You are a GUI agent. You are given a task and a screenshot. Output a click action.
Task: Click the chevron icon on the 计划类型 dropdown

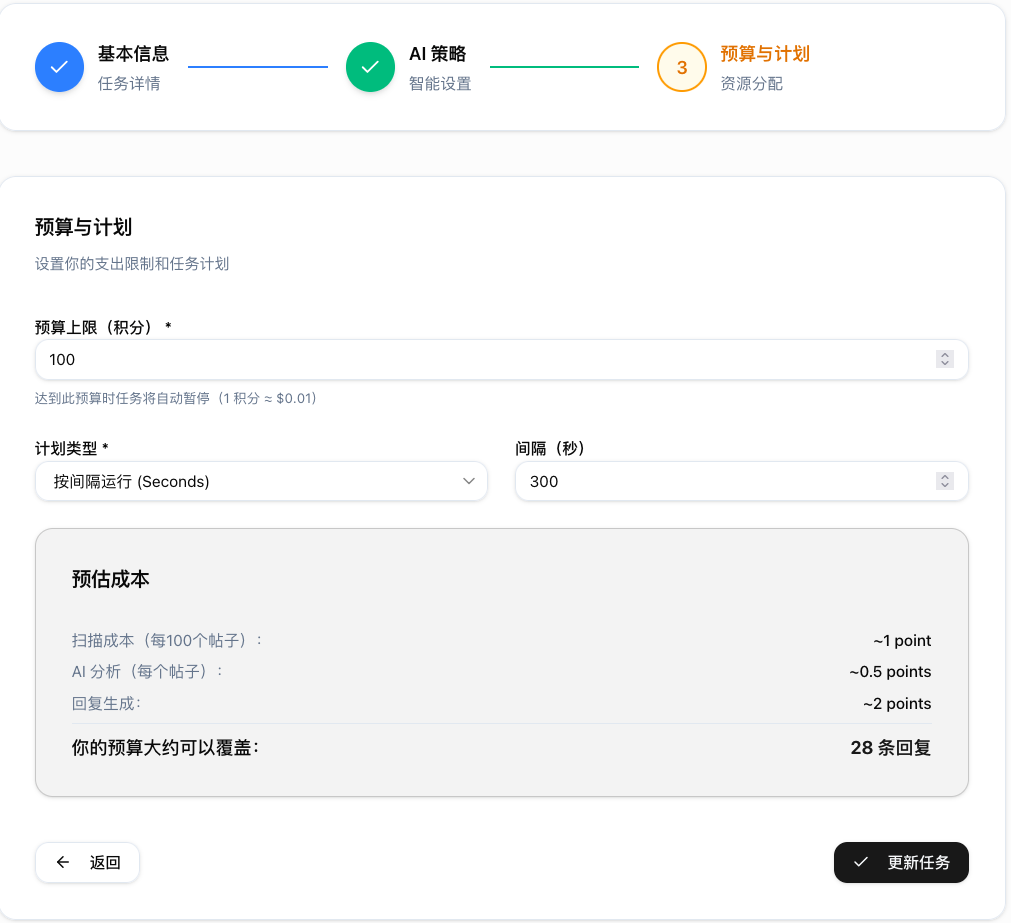[468, 481]
